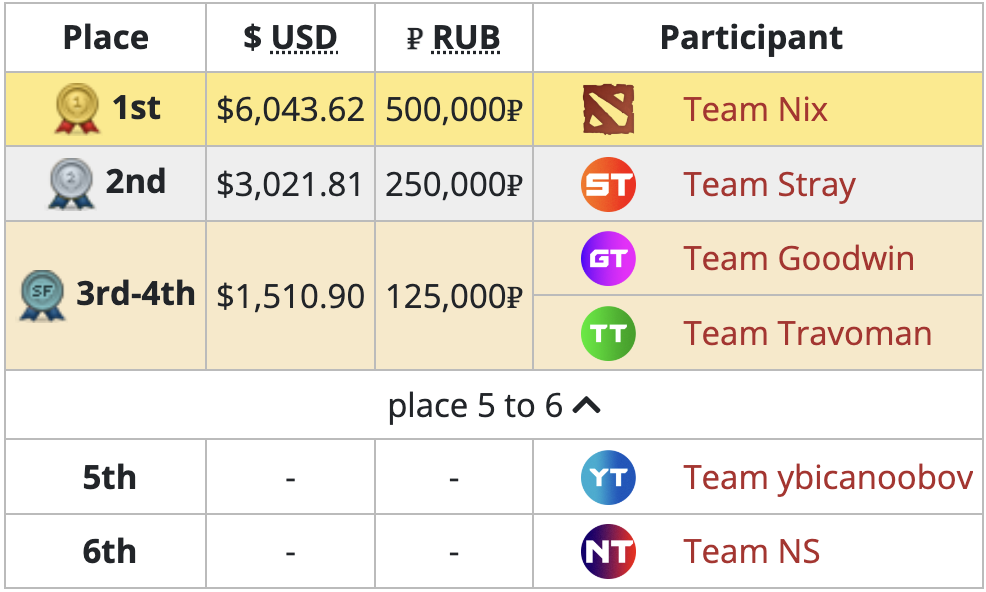
Task: Click the silver 2nd place medal
Action: [x=71, y=185]
